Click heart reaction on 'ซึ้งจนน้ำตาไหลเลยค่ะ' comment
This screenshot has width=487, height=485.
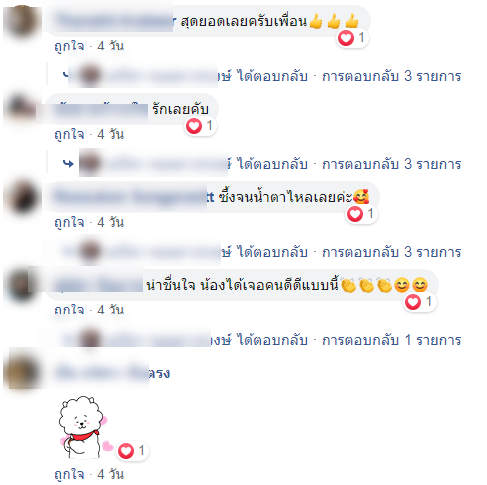(x=355, y=214)
